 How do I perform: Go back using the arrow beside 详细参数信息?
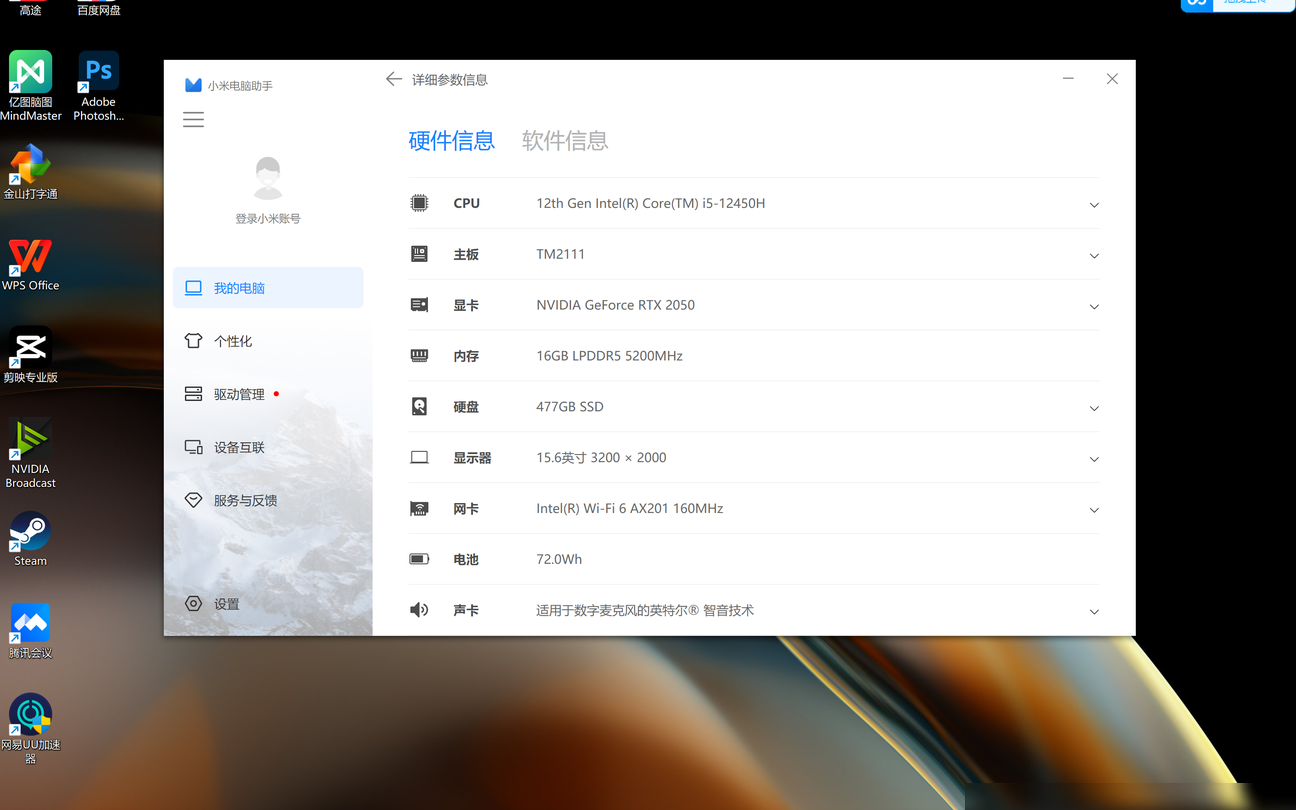[394, 79]
